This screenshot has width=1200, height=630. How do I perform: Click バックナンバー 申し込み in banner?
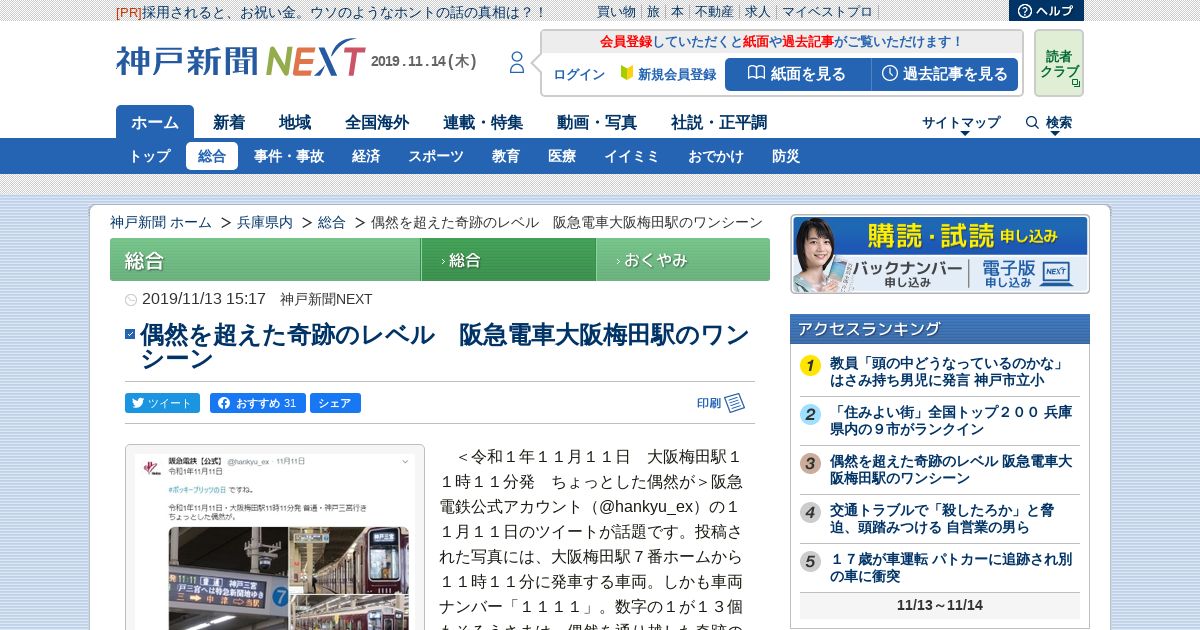907,274
